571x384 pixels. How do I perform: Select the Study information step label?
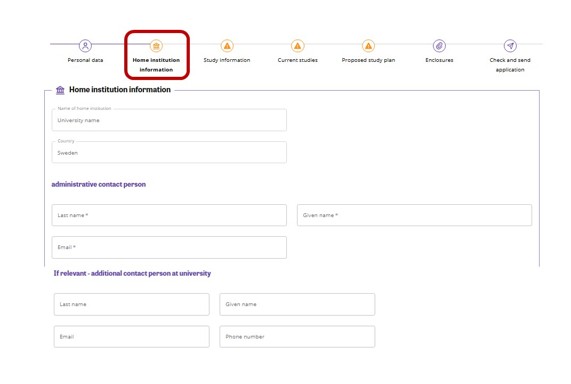tap(227, 60)
